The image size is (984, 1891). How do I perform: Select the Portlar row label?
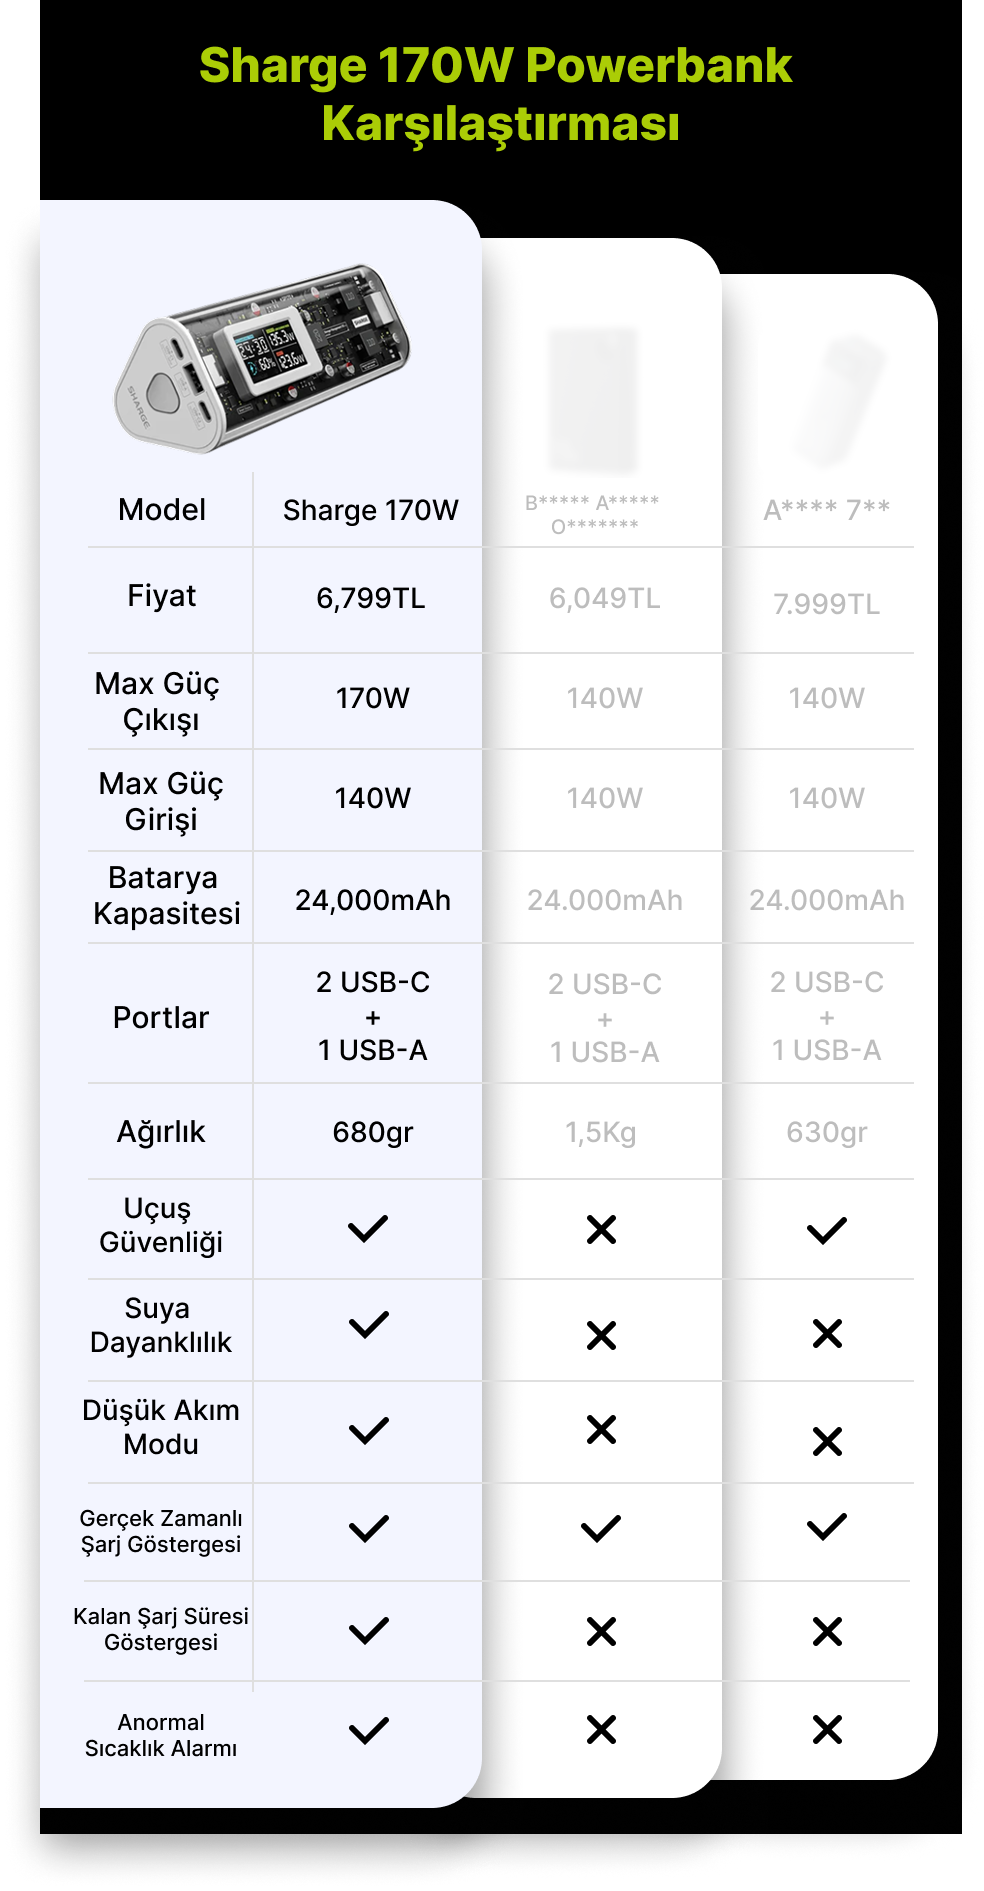161,1017
